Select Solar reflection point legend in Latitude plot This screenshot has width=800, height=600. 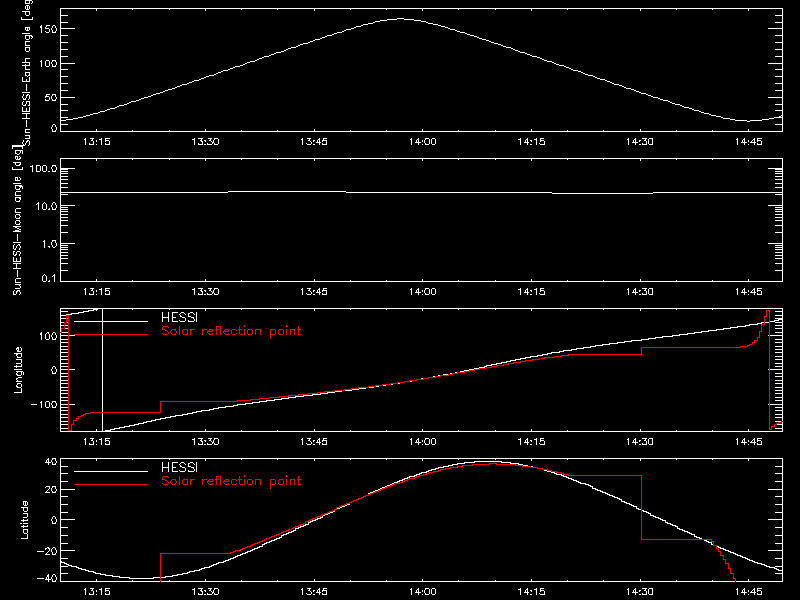click(231, 481)
